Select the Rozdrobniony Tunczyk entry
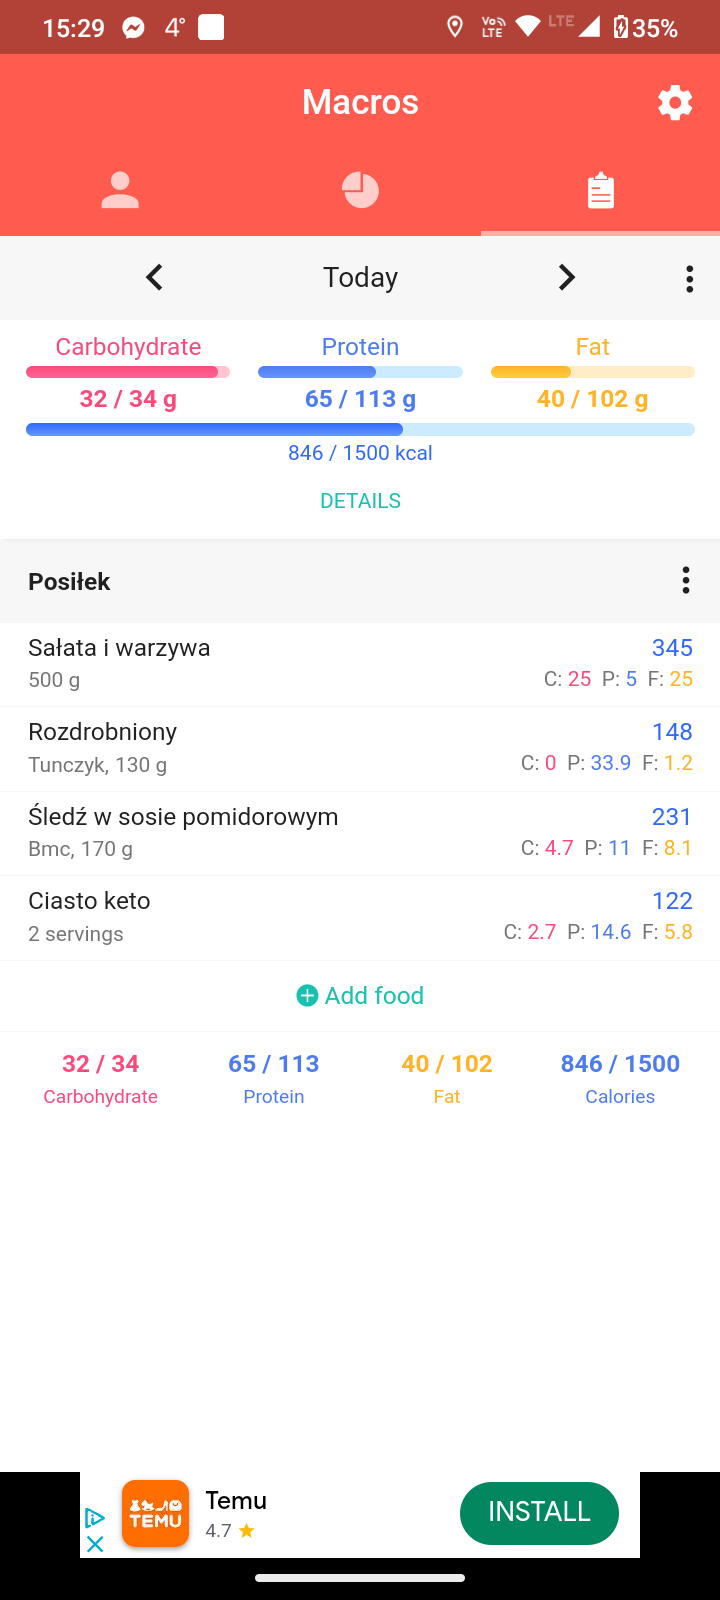 click(360, 748)
